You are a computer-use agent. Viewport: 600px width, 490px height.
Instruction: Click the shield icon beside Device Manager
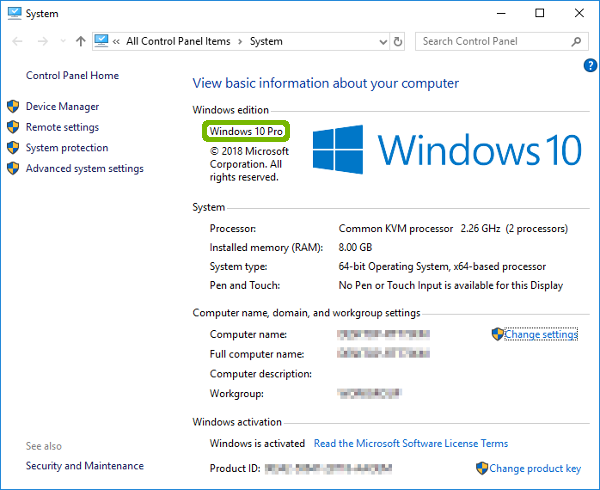(13, 106)
